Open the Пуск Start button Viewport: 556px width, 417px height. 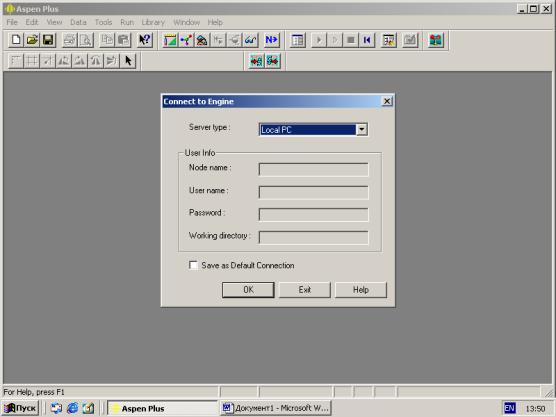[20, 408]
